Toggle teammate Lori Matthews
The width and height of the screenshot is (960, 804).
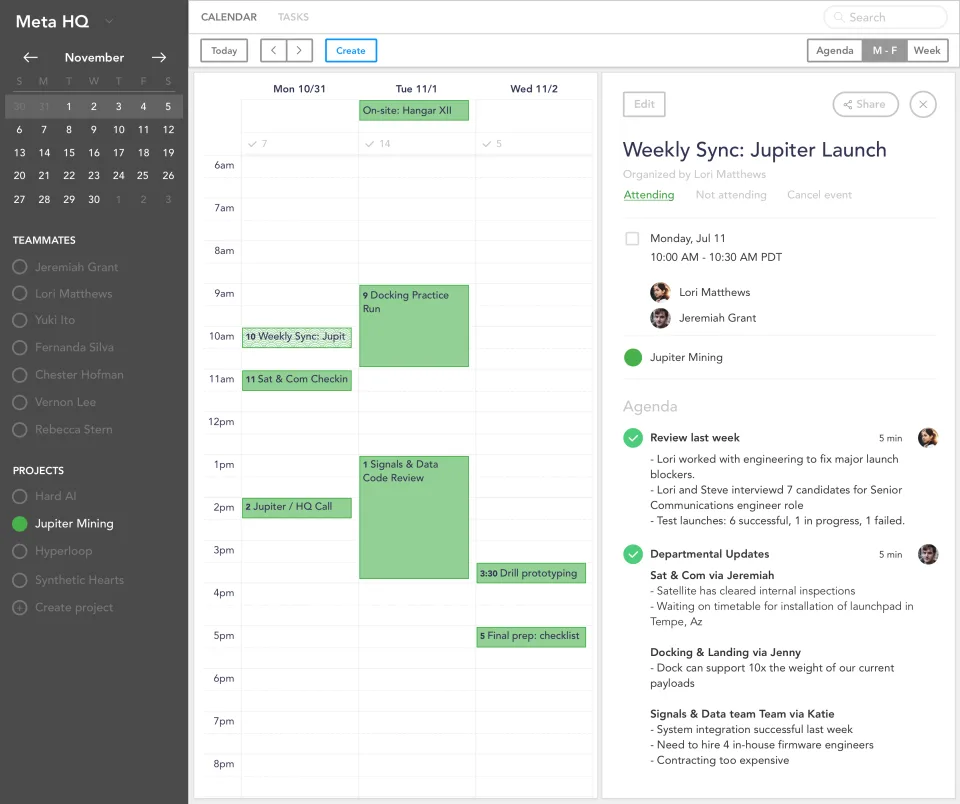tap(20, 293)
